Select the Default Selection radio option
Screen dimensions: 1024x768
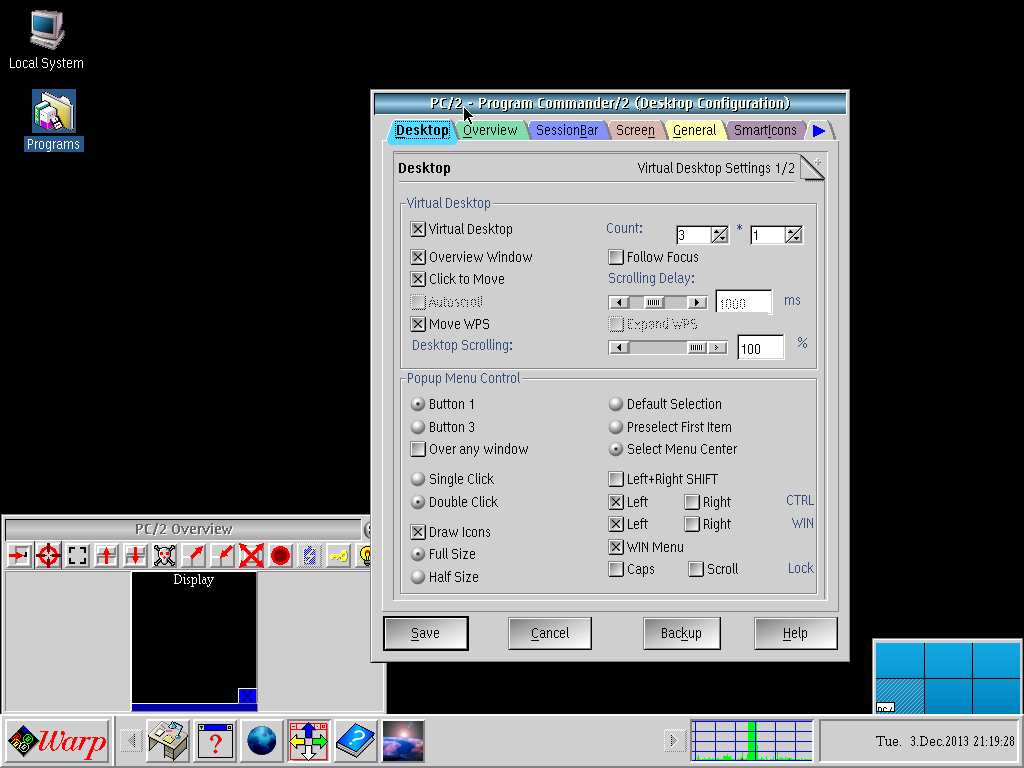pyautogui.click(x=616, y=404)
